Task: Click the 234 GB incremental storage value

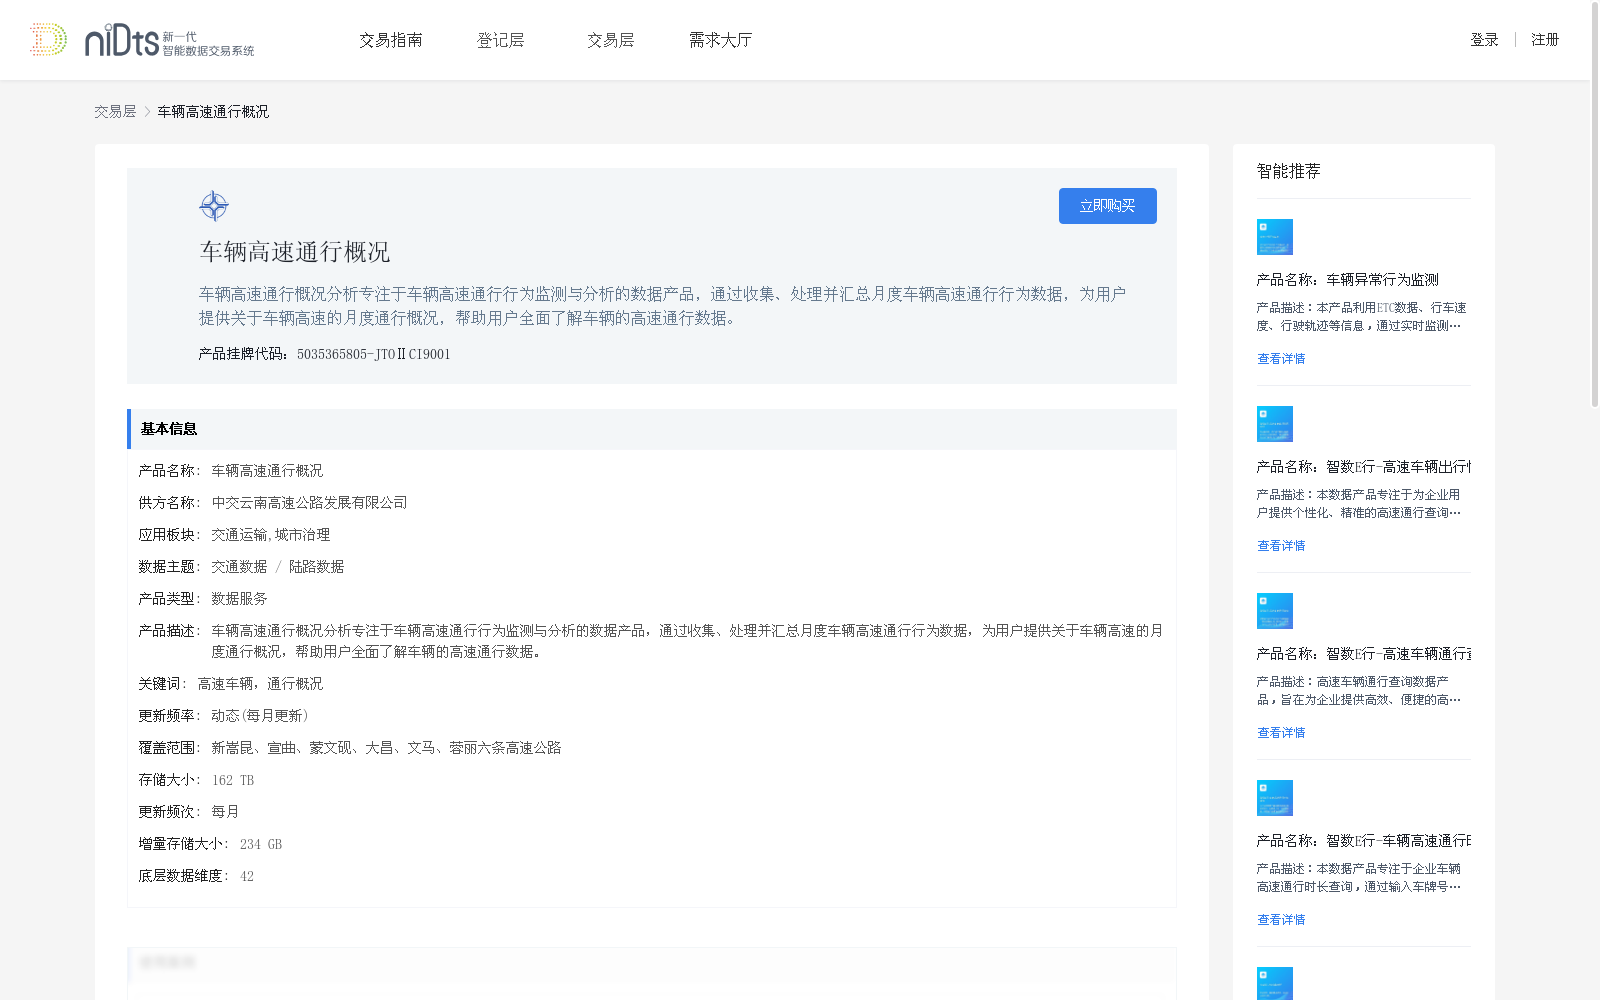Action: pyautogui.click(x=261, y=844)
